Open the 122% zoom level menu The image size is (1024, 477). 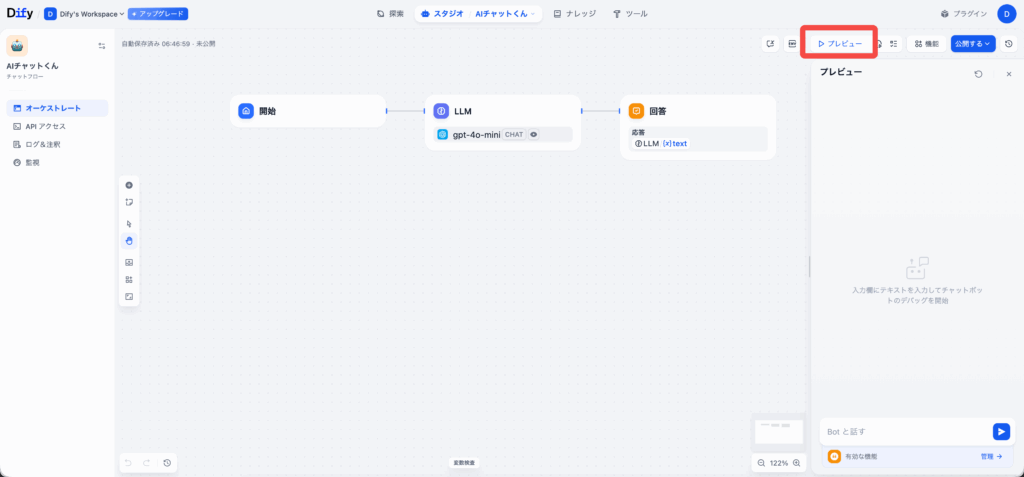coord(779,463)
